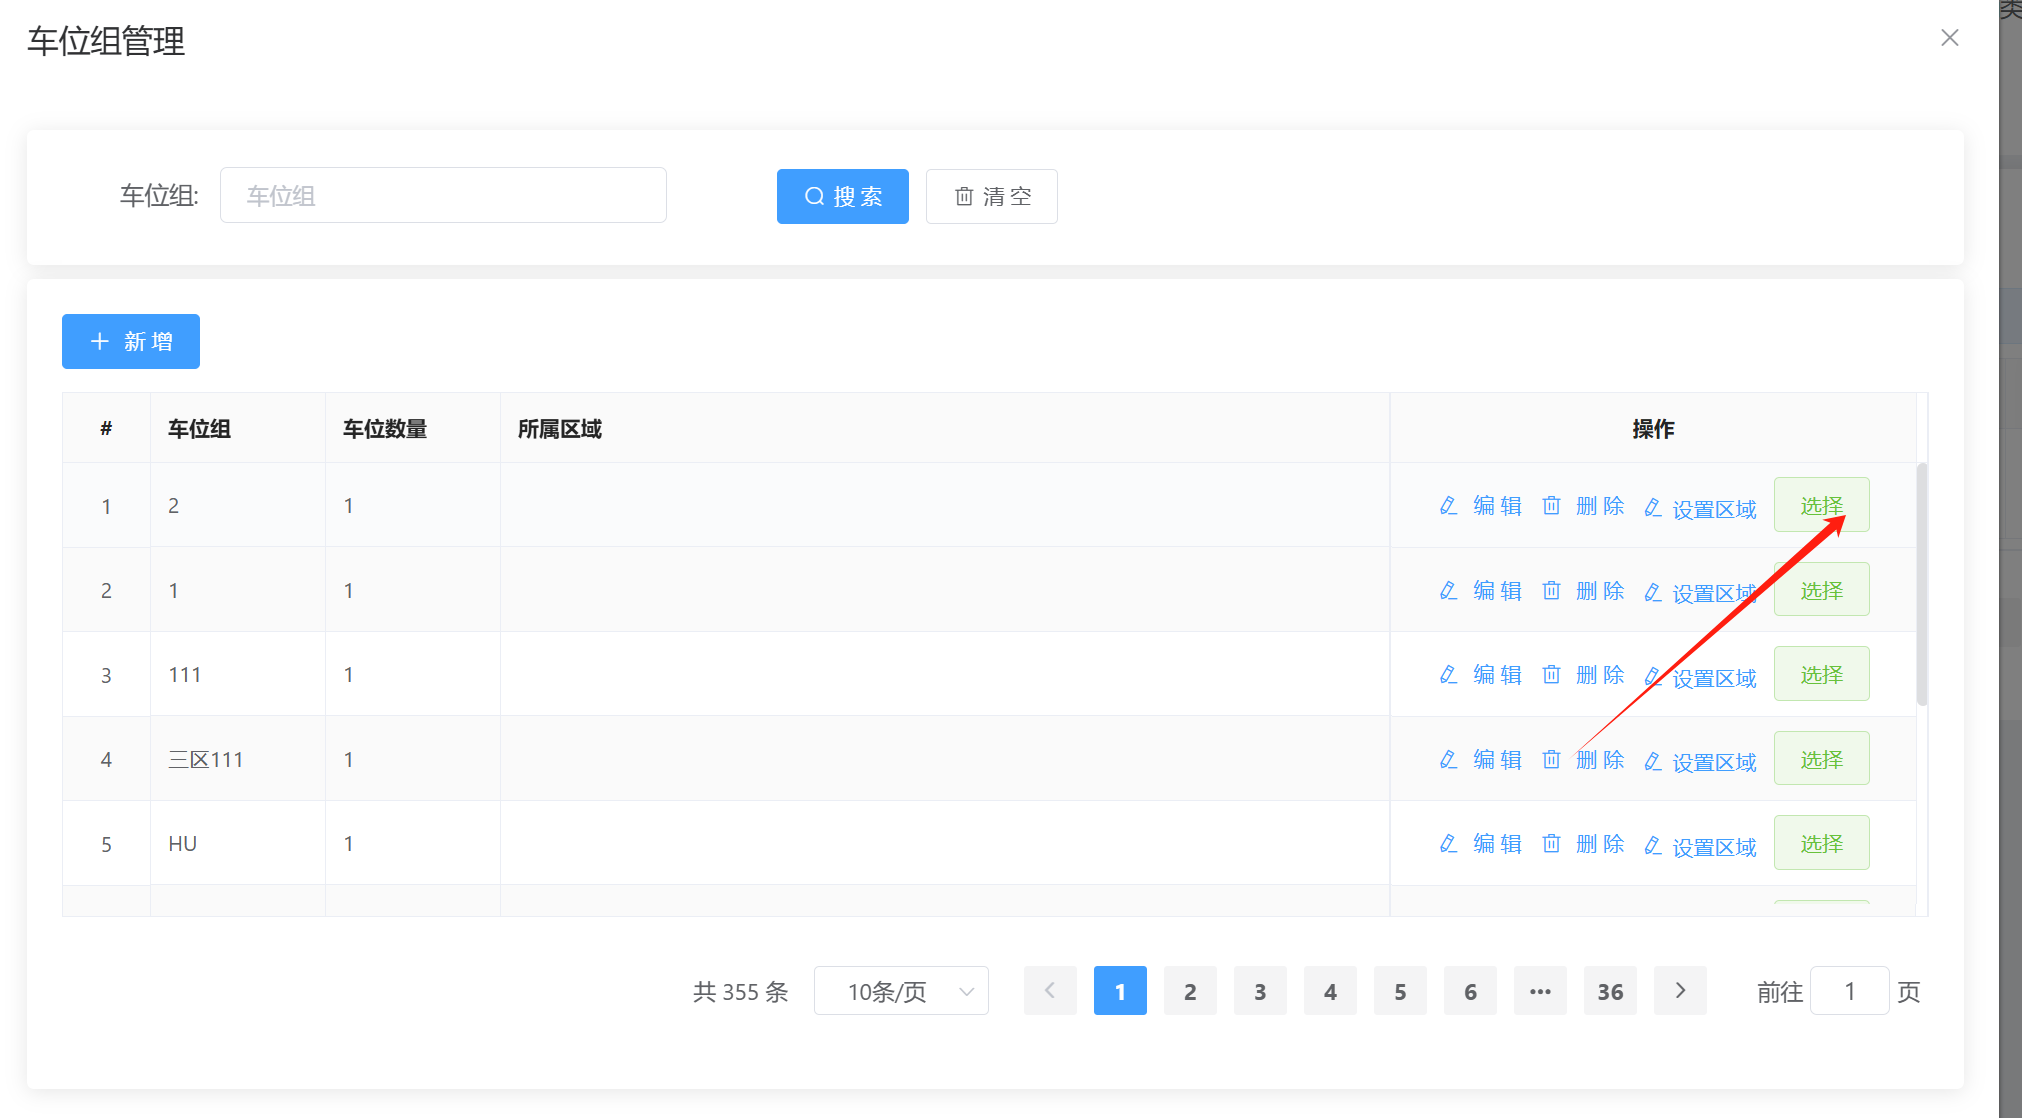Click the pagination ellipsis button
2022x1118 pixels.
coord(1540,991)
